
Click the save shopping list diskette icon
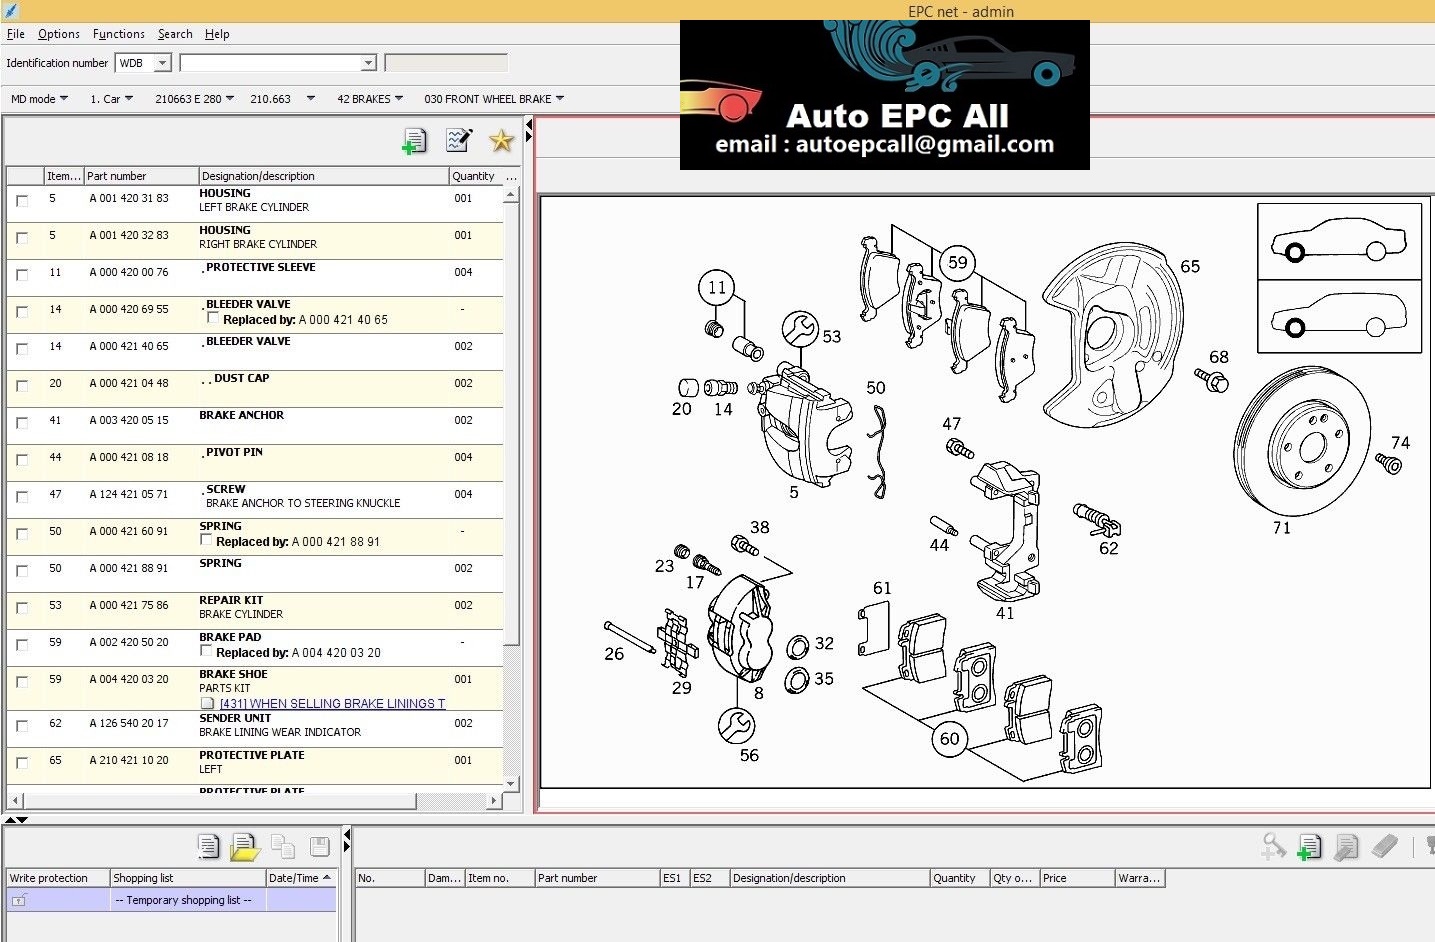point(319,846)
